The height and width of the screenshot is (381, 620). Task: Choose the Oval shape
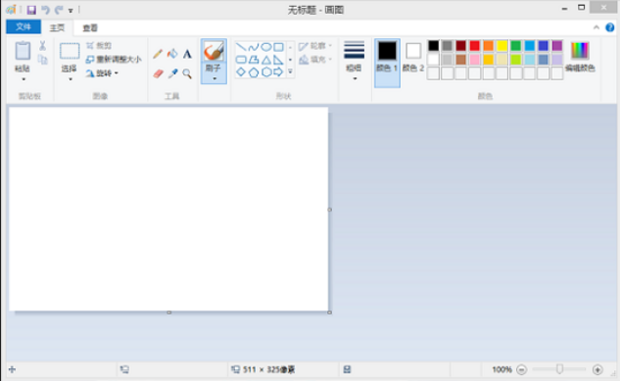[x=266, y=47]
